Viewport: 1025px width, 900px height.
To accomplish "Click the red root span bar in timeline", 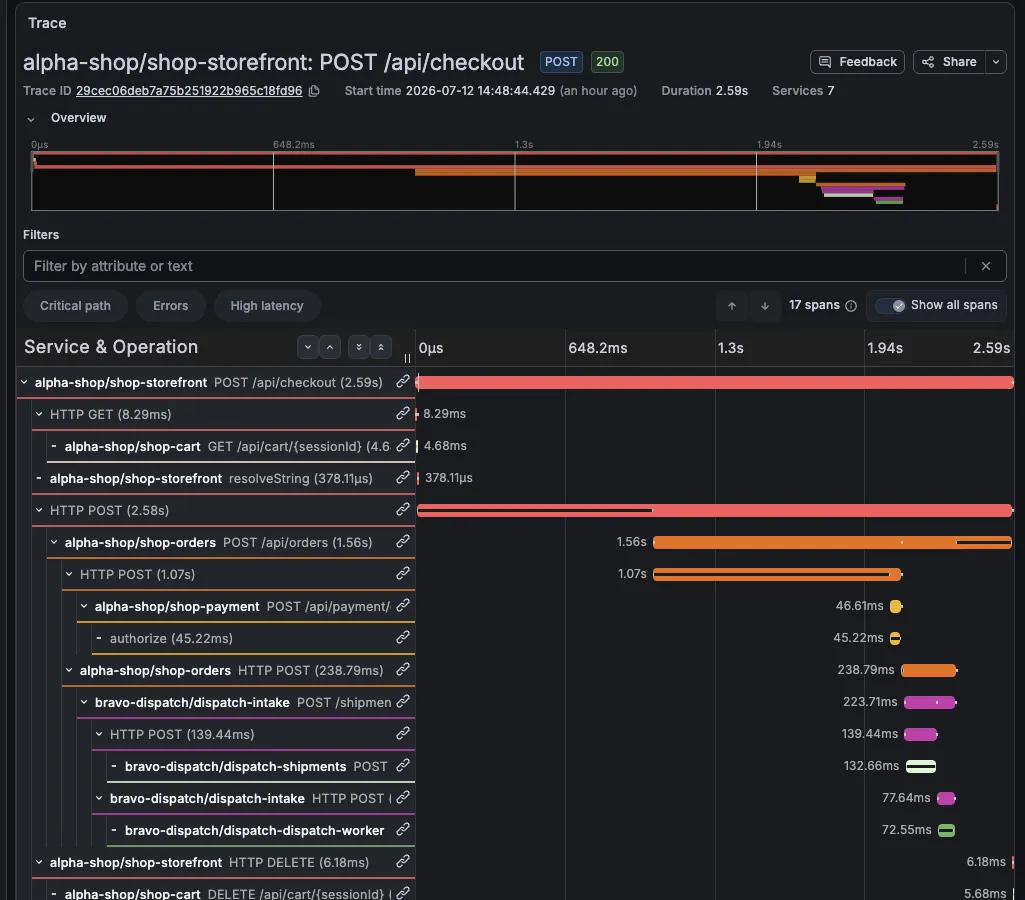I will click(x=715, y=382).
